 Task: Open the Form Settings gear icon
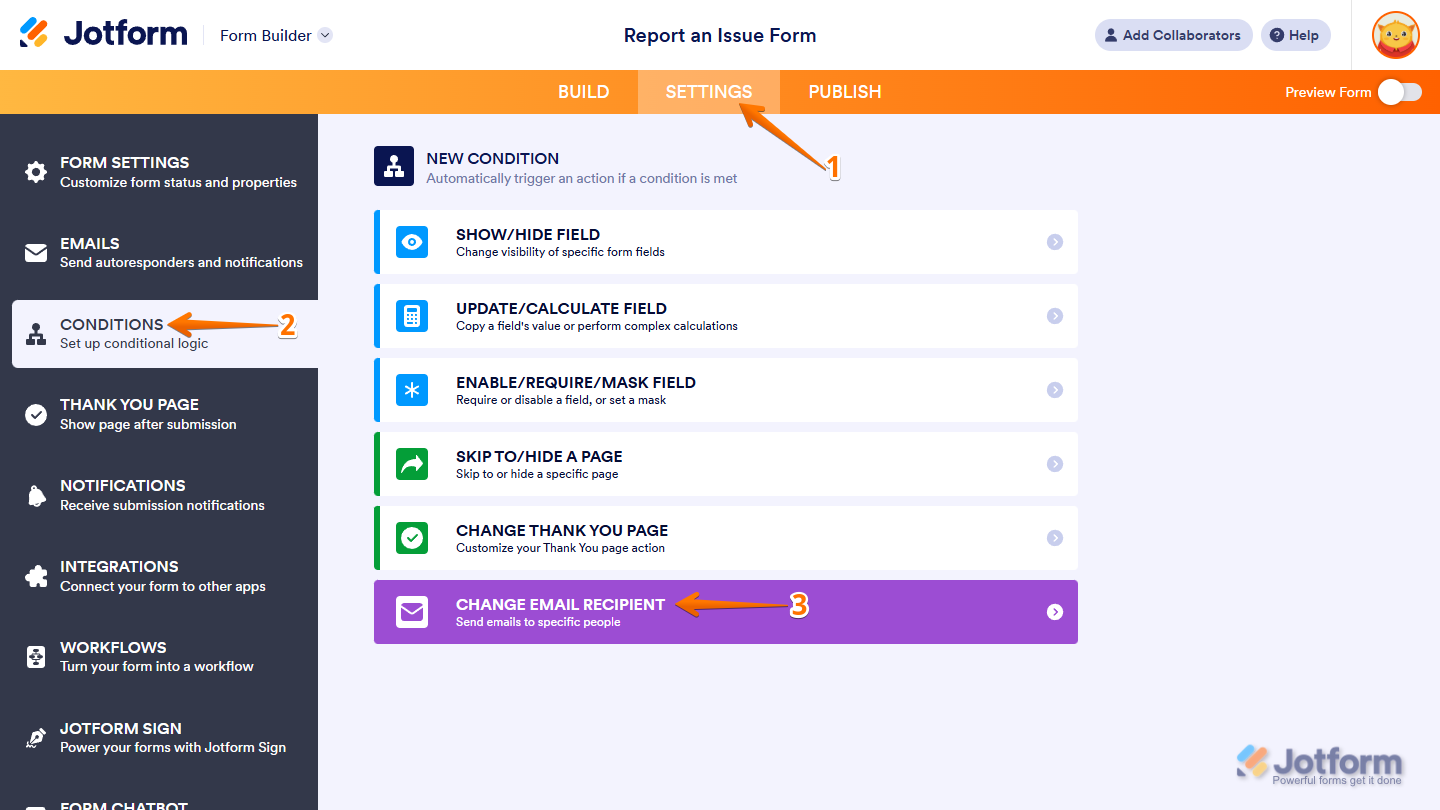coord(35,172)
